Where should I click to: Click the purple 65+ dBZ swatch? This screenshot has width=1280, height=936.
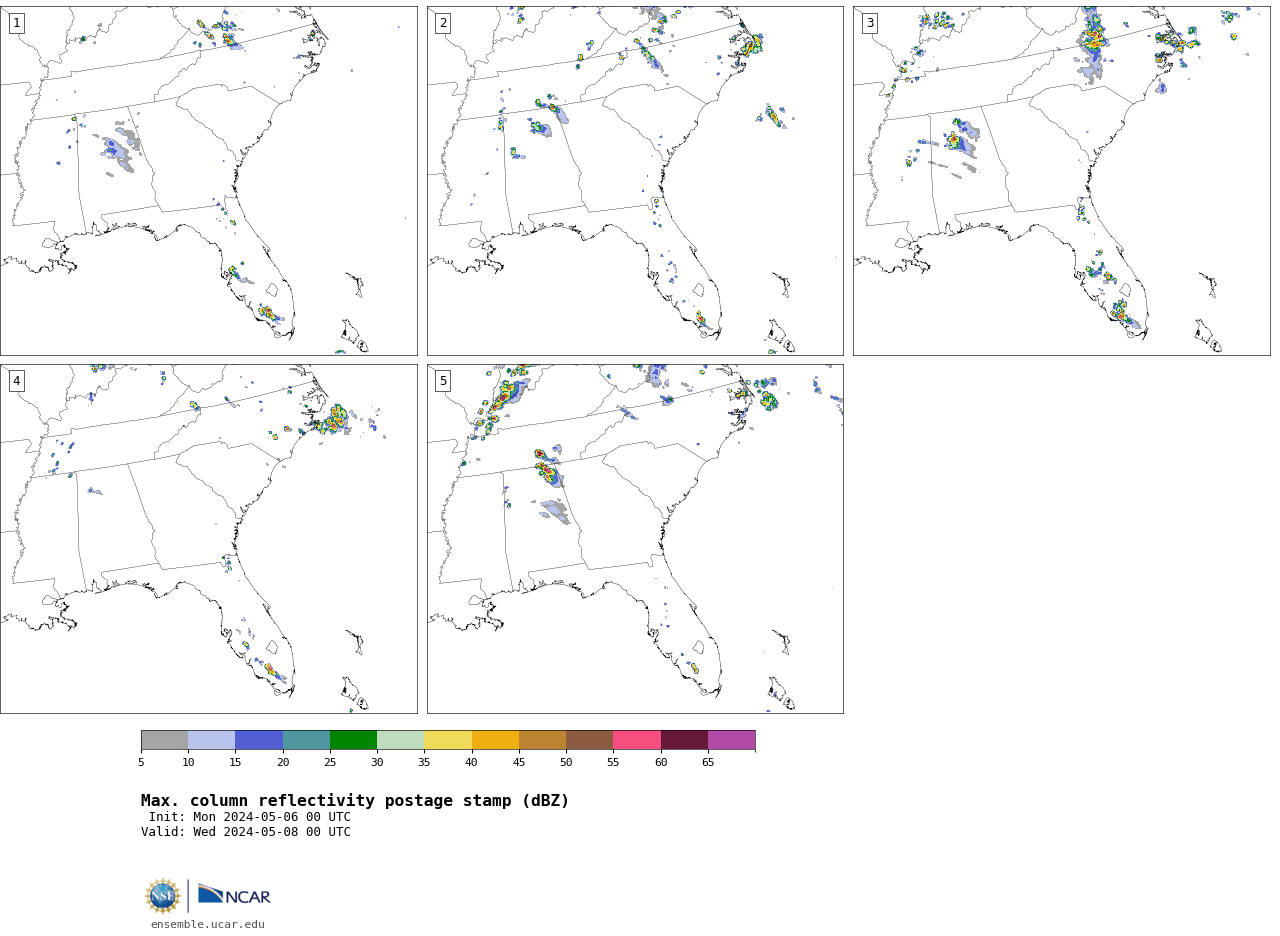click(x=731, y=740)
